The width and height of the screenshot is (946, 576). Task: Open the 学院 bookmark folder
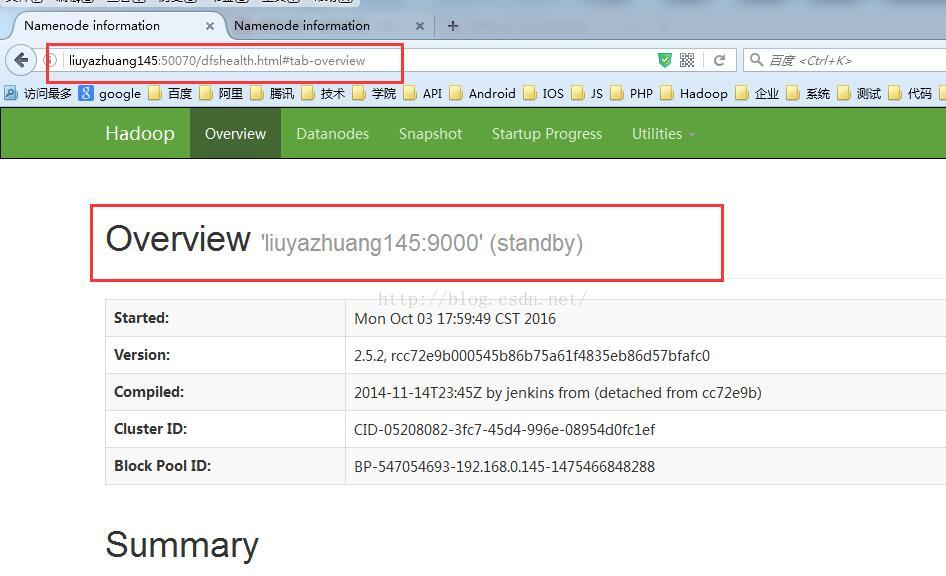tap(374, 93)
